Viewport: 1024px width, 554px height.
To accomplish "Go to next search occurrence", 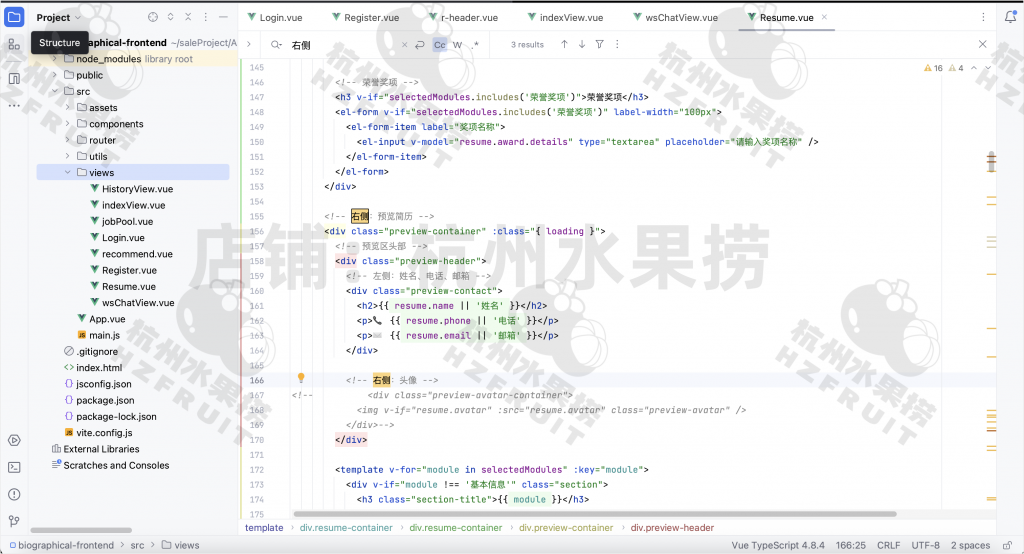I will [582, 44].
